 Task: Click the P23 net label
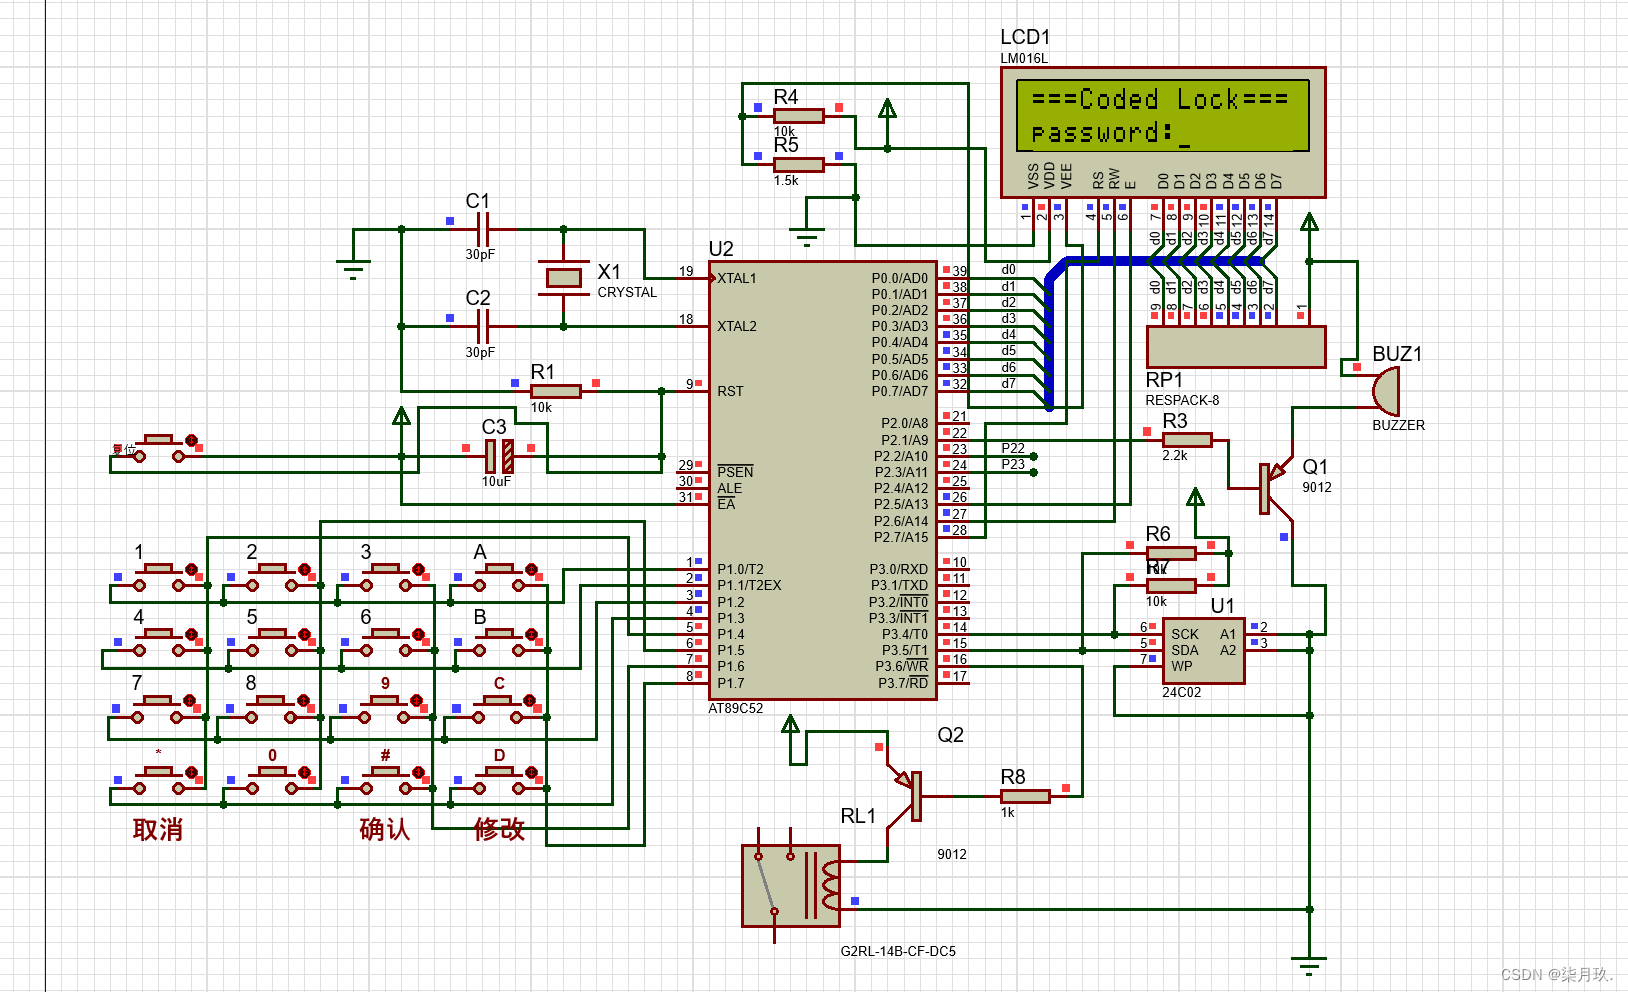point(1013,464)
